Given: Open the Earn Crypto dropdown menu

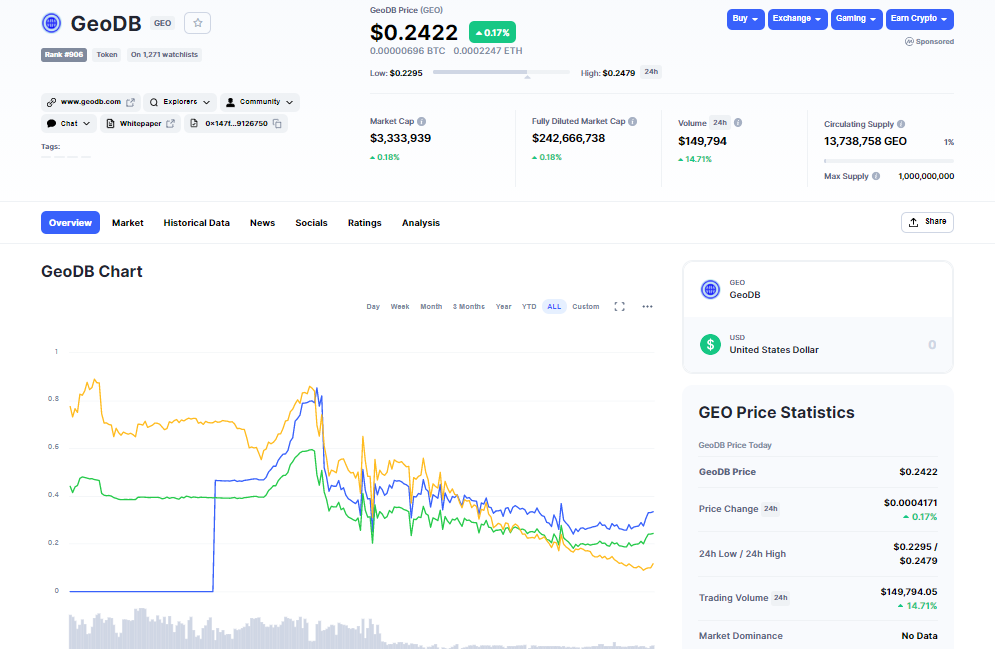Looking at the screenshot, I should [919, 19].
